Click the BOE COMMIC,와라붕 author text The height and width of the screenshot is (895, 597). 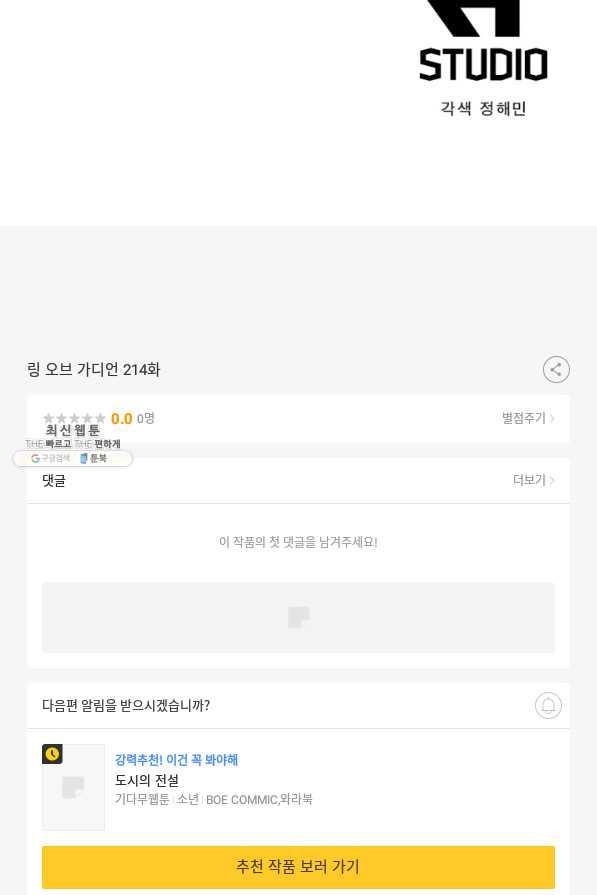tap(259, 799)
